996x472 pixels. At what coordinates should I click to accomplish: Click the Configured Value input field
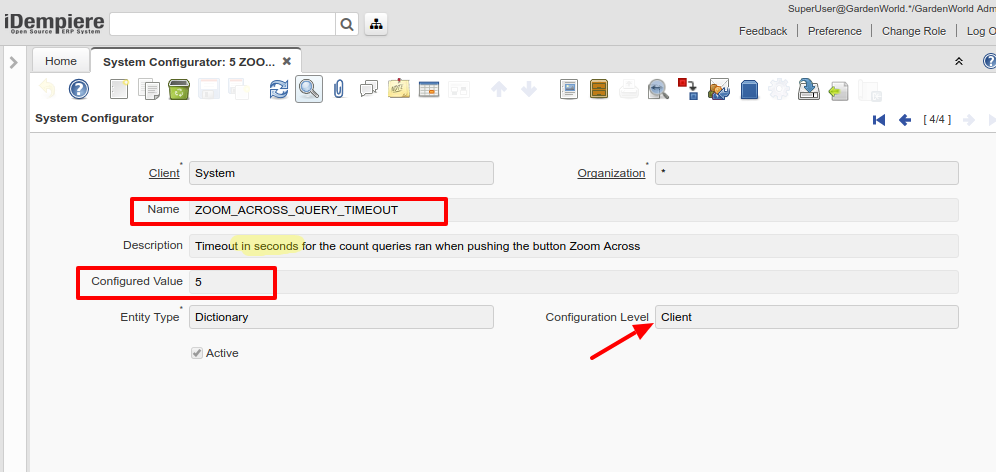coord(573,283)
